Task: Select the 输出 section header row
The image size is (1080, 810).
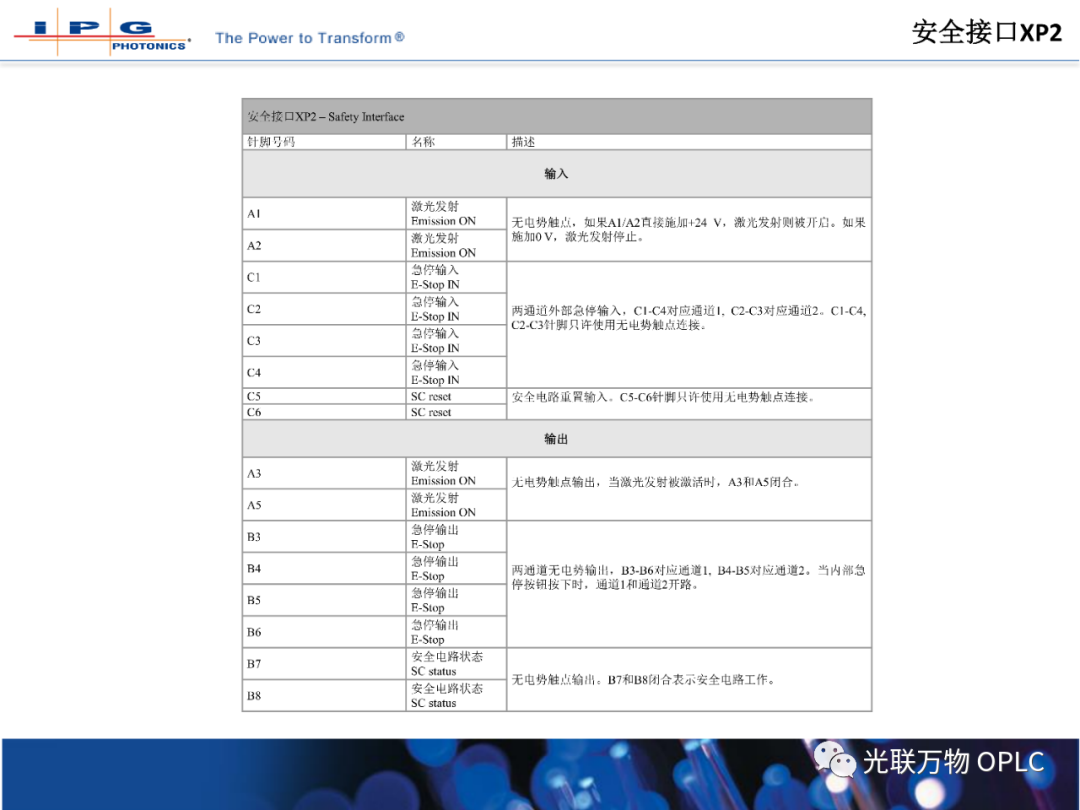Action: 556,439
